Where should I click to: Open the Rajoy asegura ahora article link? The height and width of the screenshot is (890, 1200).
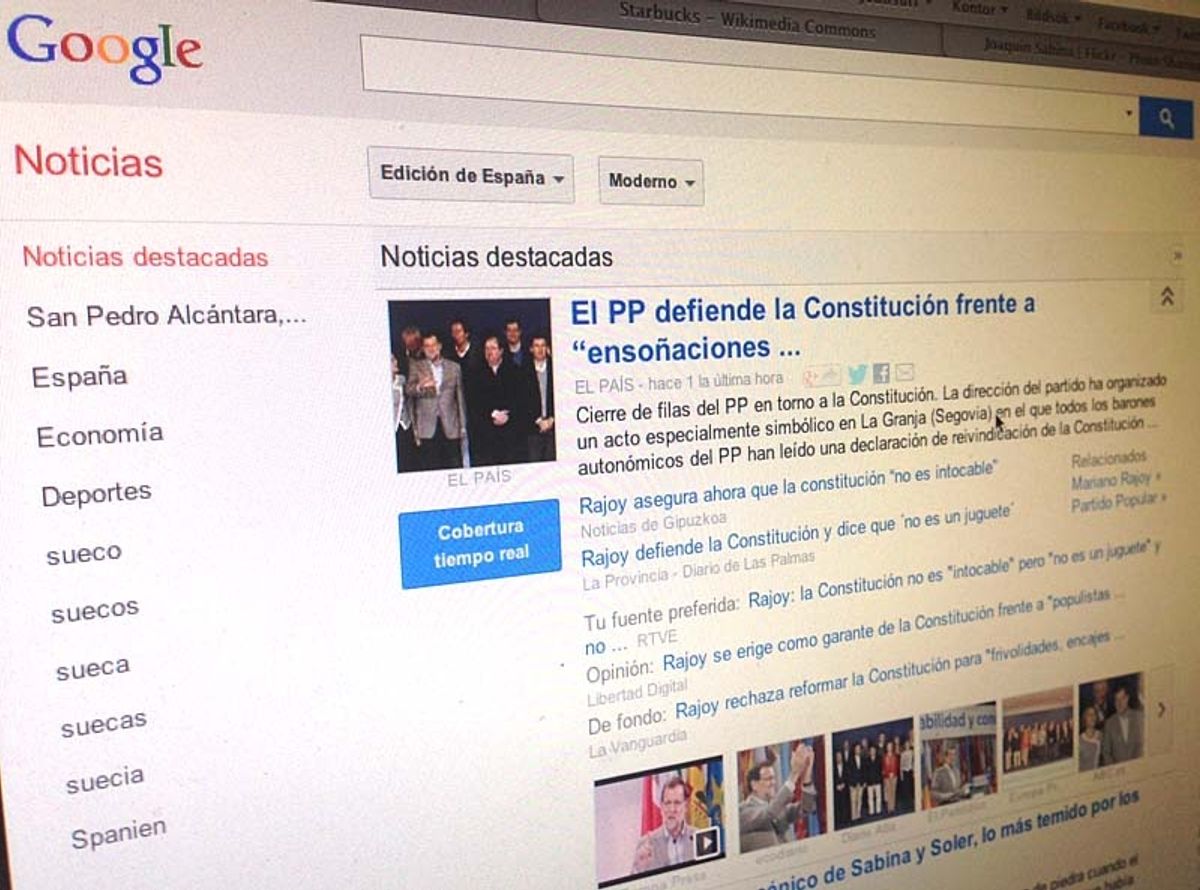coord(789,487)
